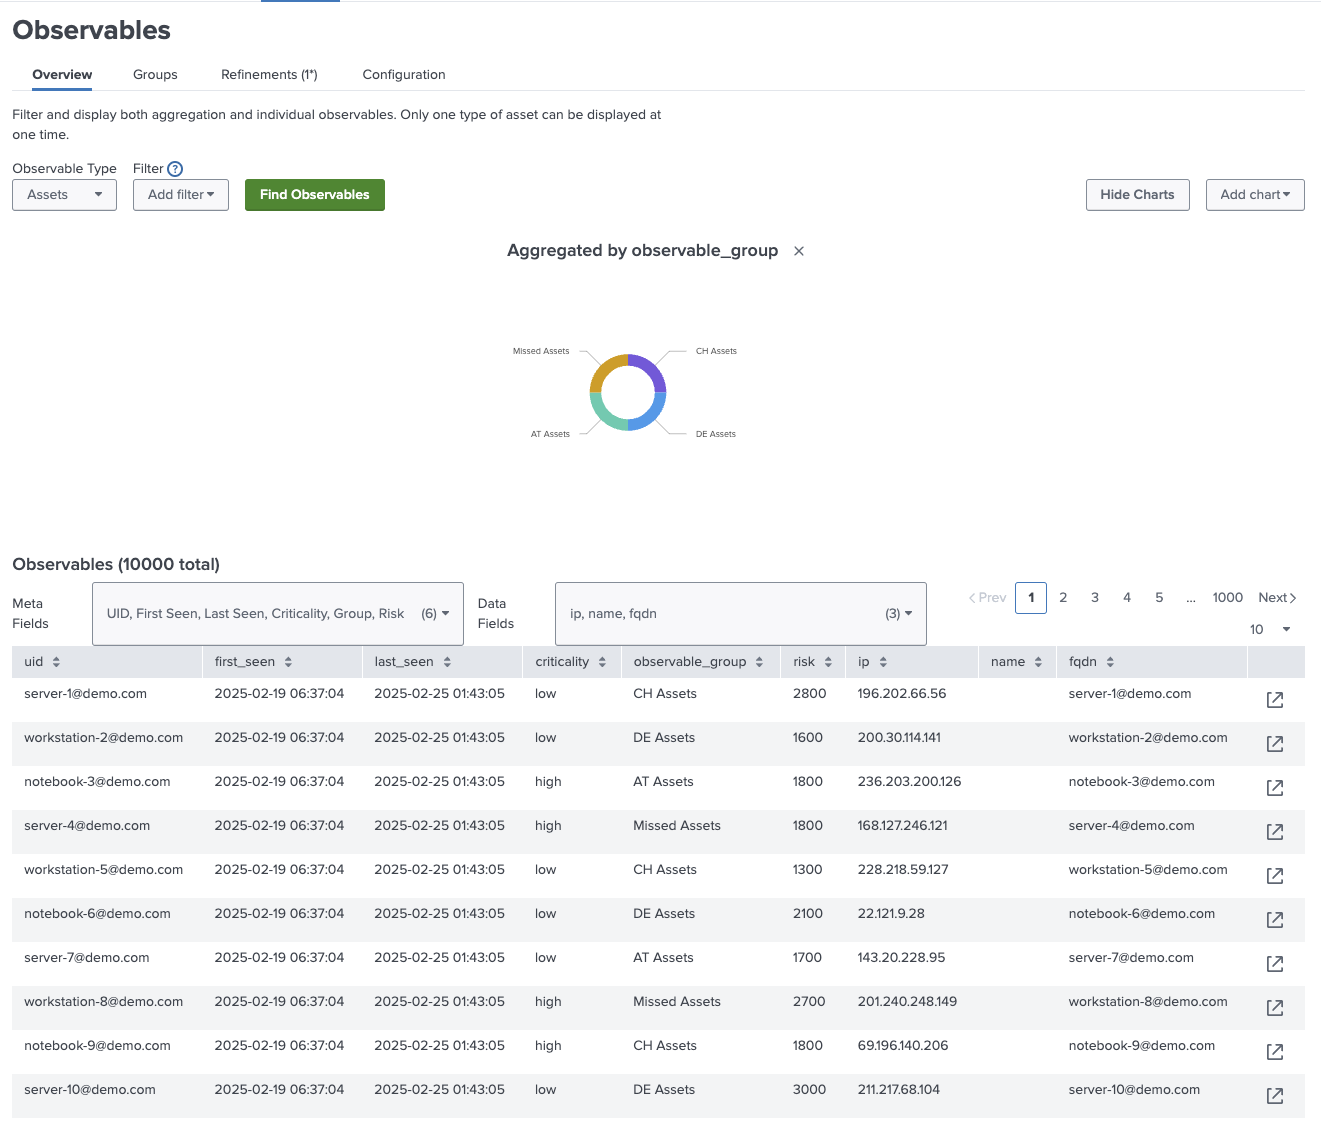This screenshot has height=1123, width=1321.
Task: Dismiss the observable_group aggregation chart
Action: (798, 251)
